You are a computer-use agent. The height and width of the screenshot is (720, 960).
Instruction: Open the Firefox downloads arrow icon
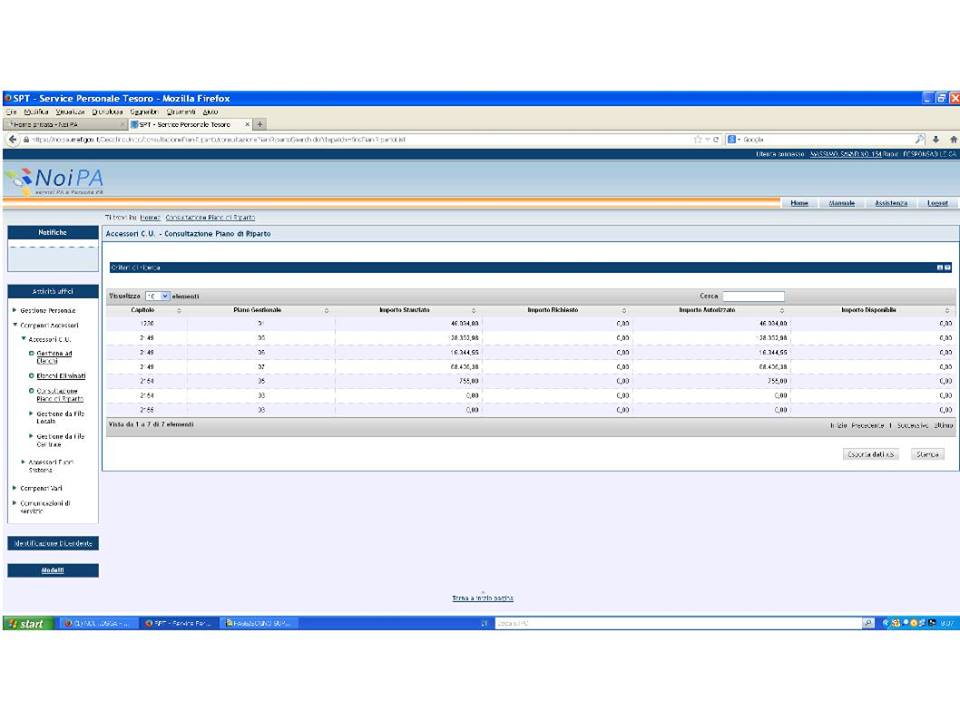coord(937,139)
